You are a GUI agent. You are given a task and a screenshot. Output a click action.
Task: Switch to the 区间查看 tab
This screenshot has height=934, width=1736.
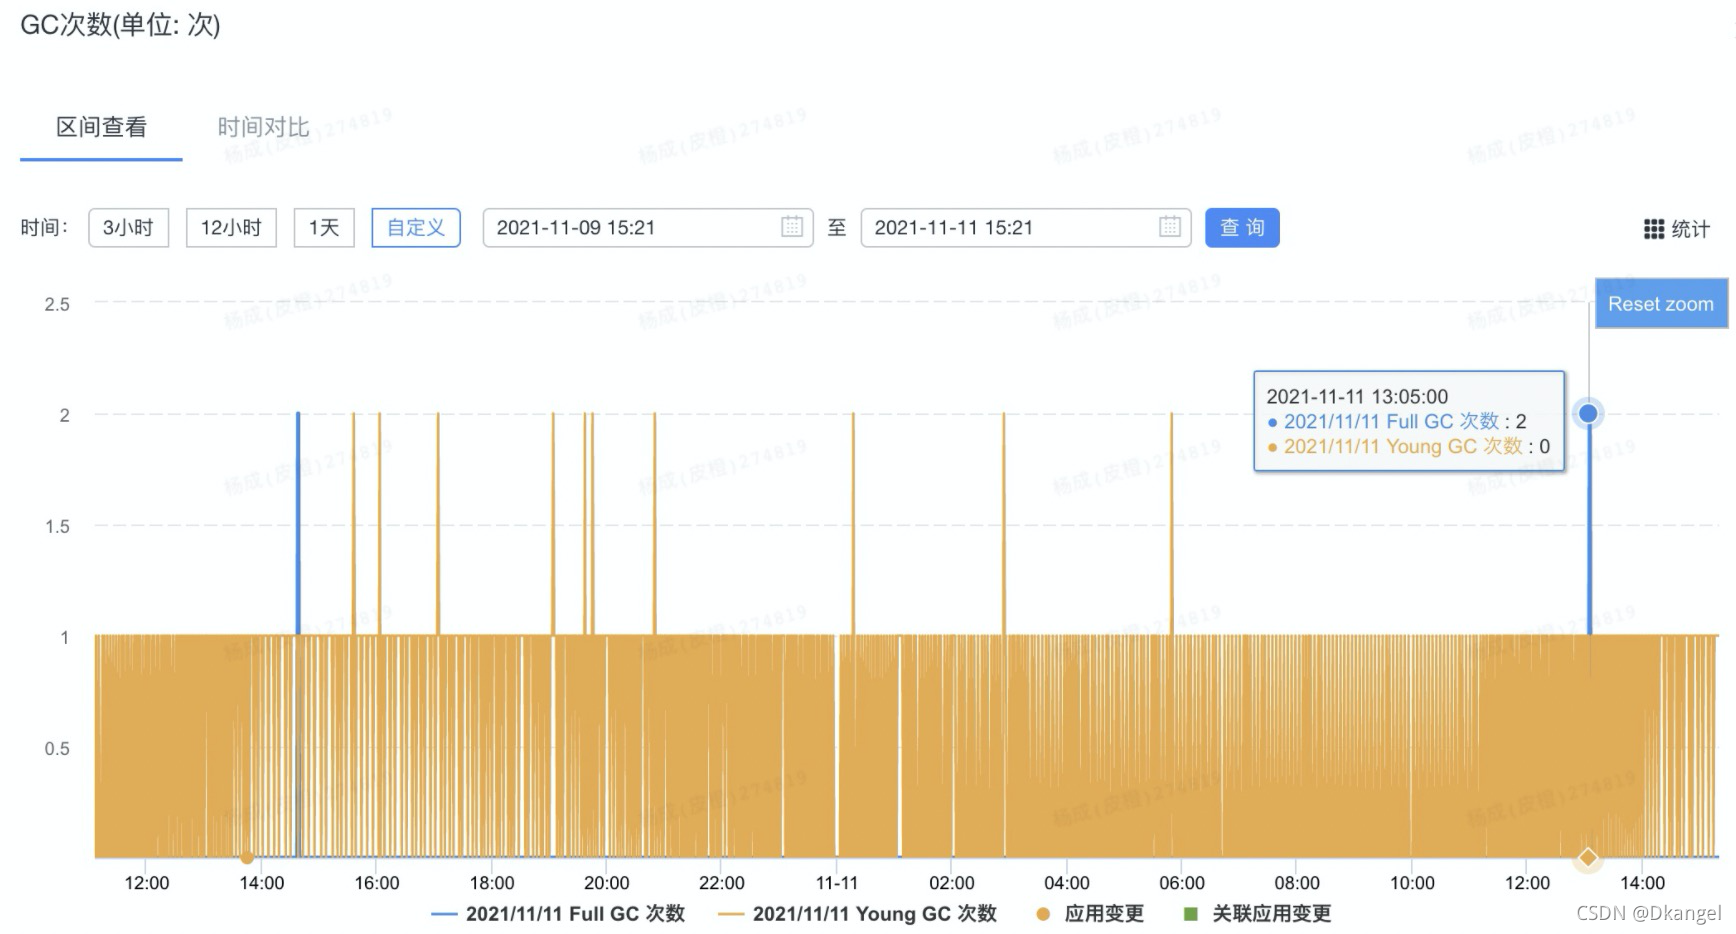pos(101,127)
